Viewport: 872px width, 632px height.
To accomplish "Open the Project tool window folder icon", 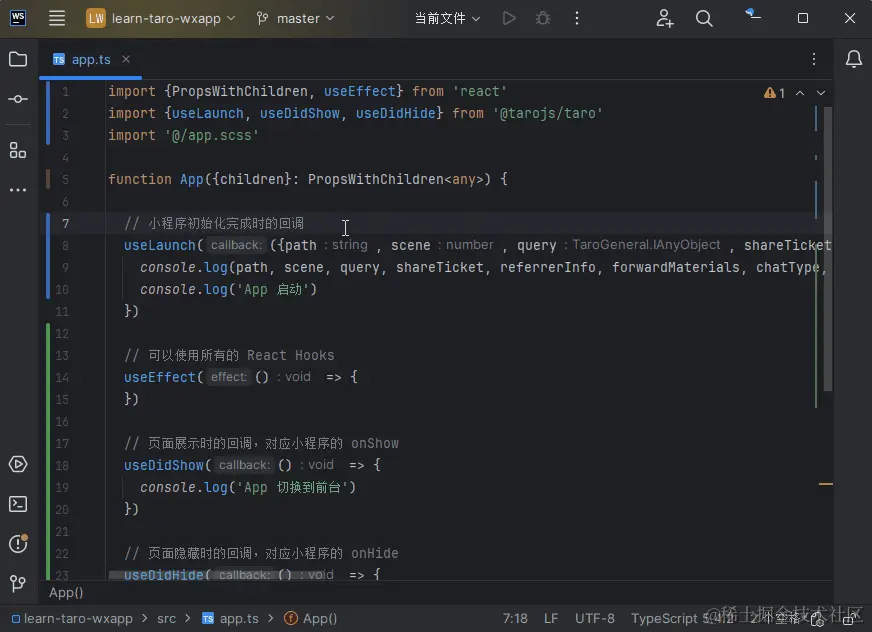I will (x=18, y=59).
